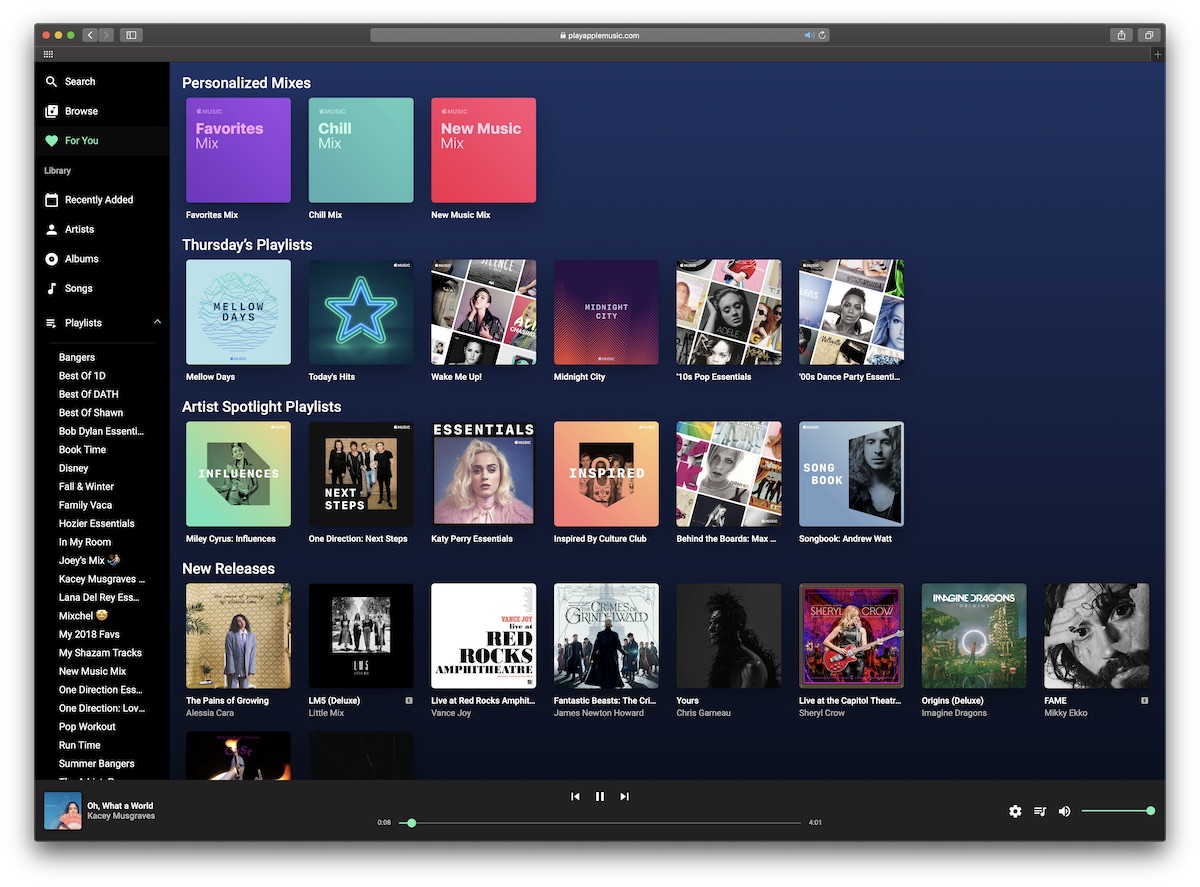Adjust the volume slider
The width and height of the screenshot is (1200, 887).
1118,811
